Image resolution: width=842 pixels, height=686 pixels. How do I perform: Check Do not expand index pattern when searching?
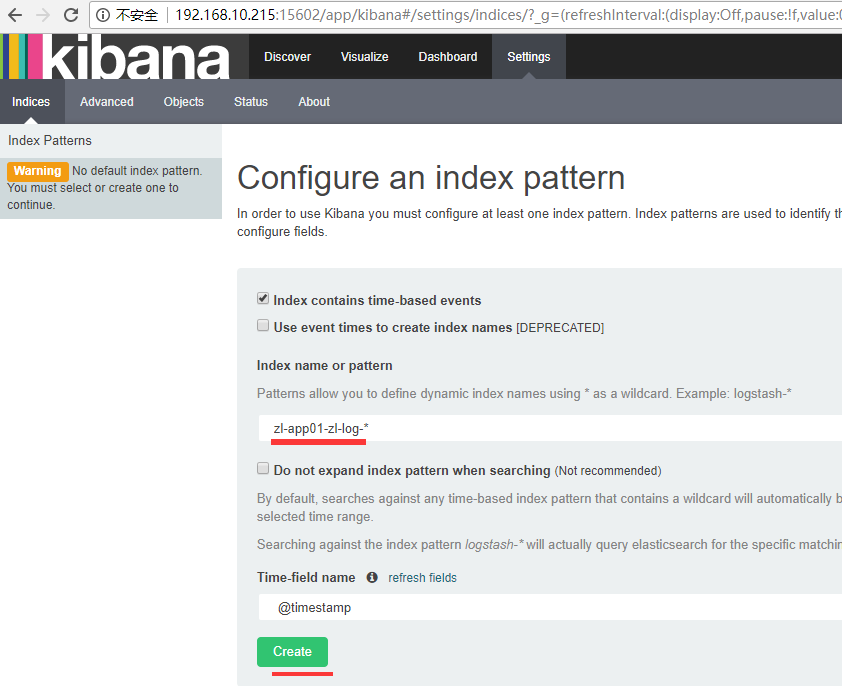[x=263, y=468]
